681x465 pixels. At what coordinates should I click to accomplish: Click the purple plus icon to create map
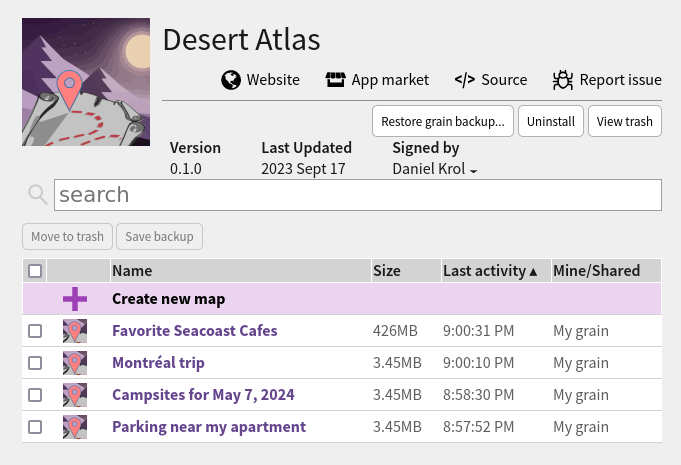[75, 299]
